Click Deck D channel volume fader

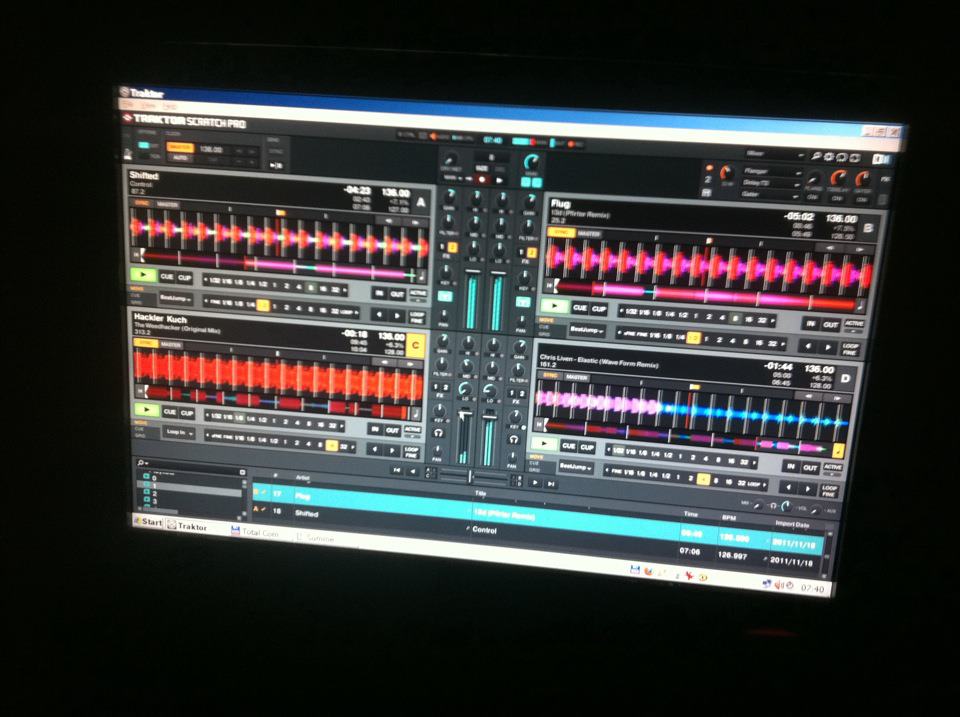[489, 418]
